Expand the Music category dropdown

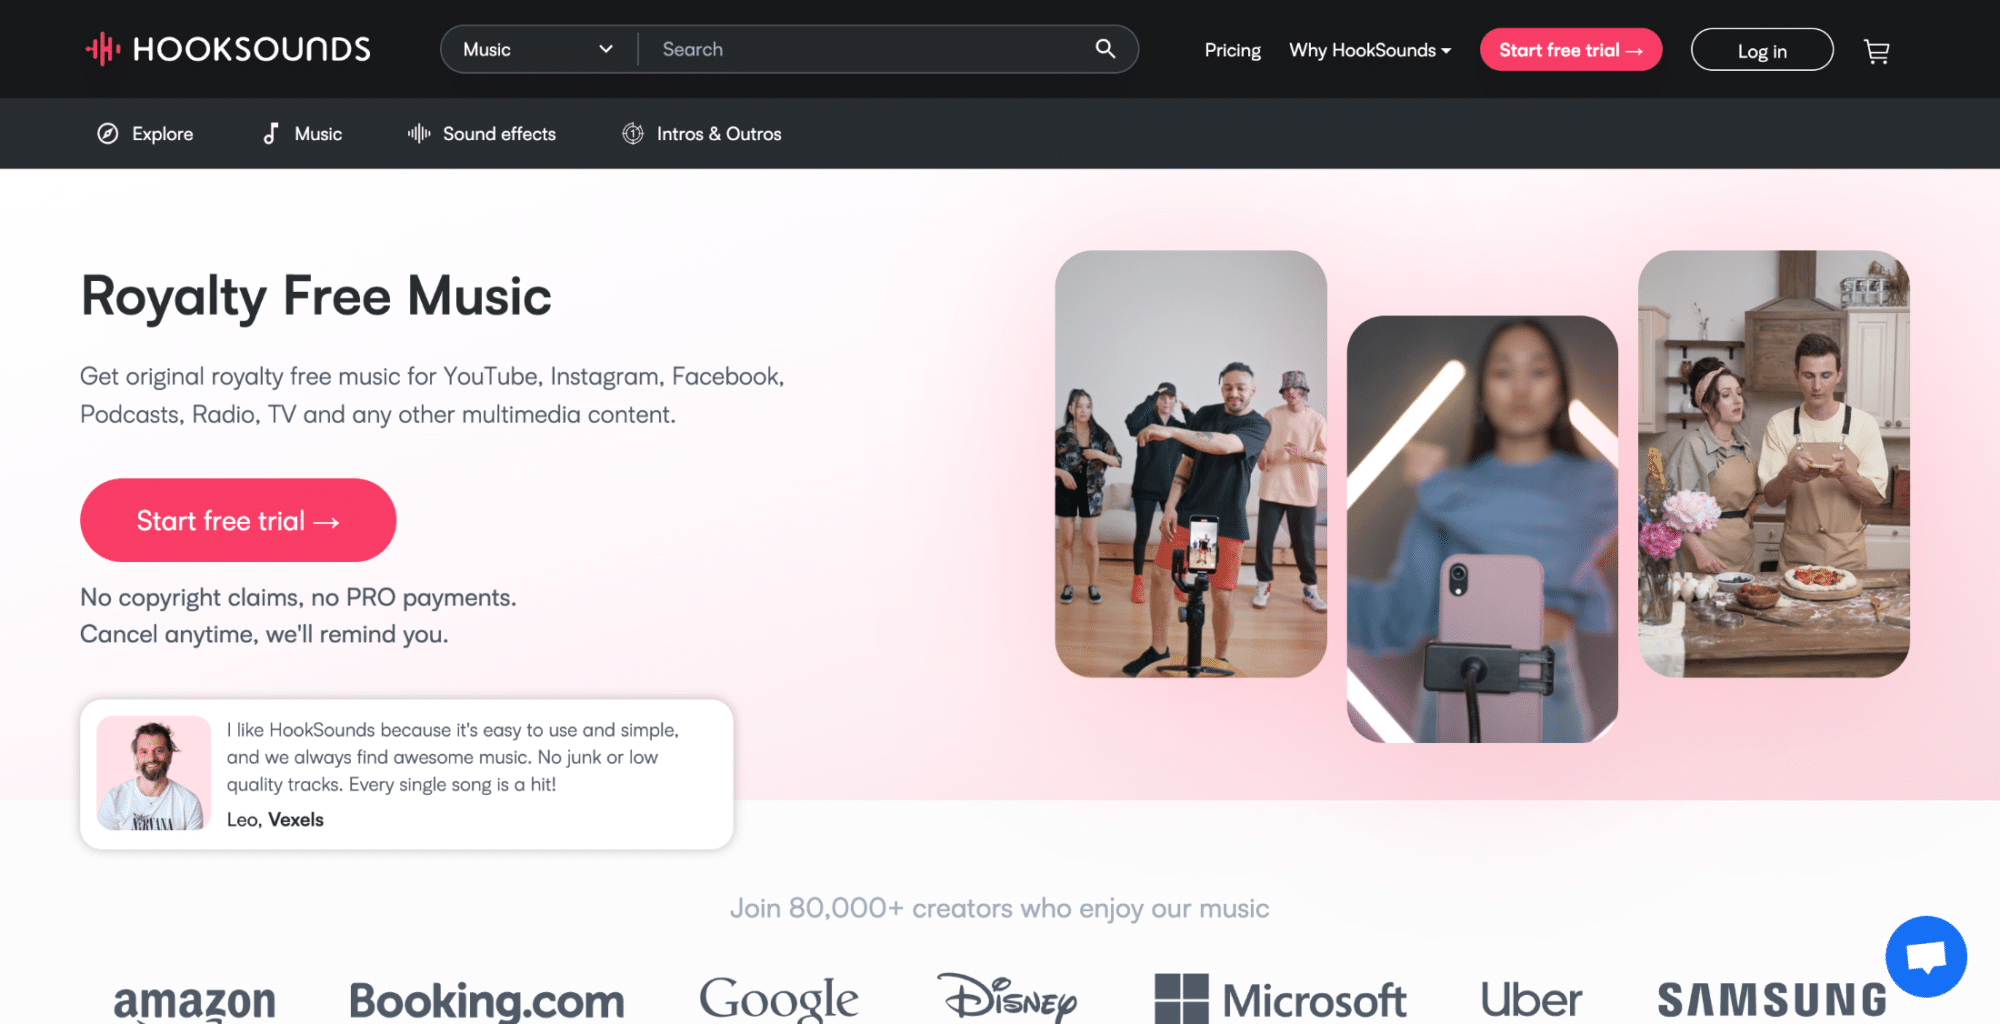click(538, 49)
